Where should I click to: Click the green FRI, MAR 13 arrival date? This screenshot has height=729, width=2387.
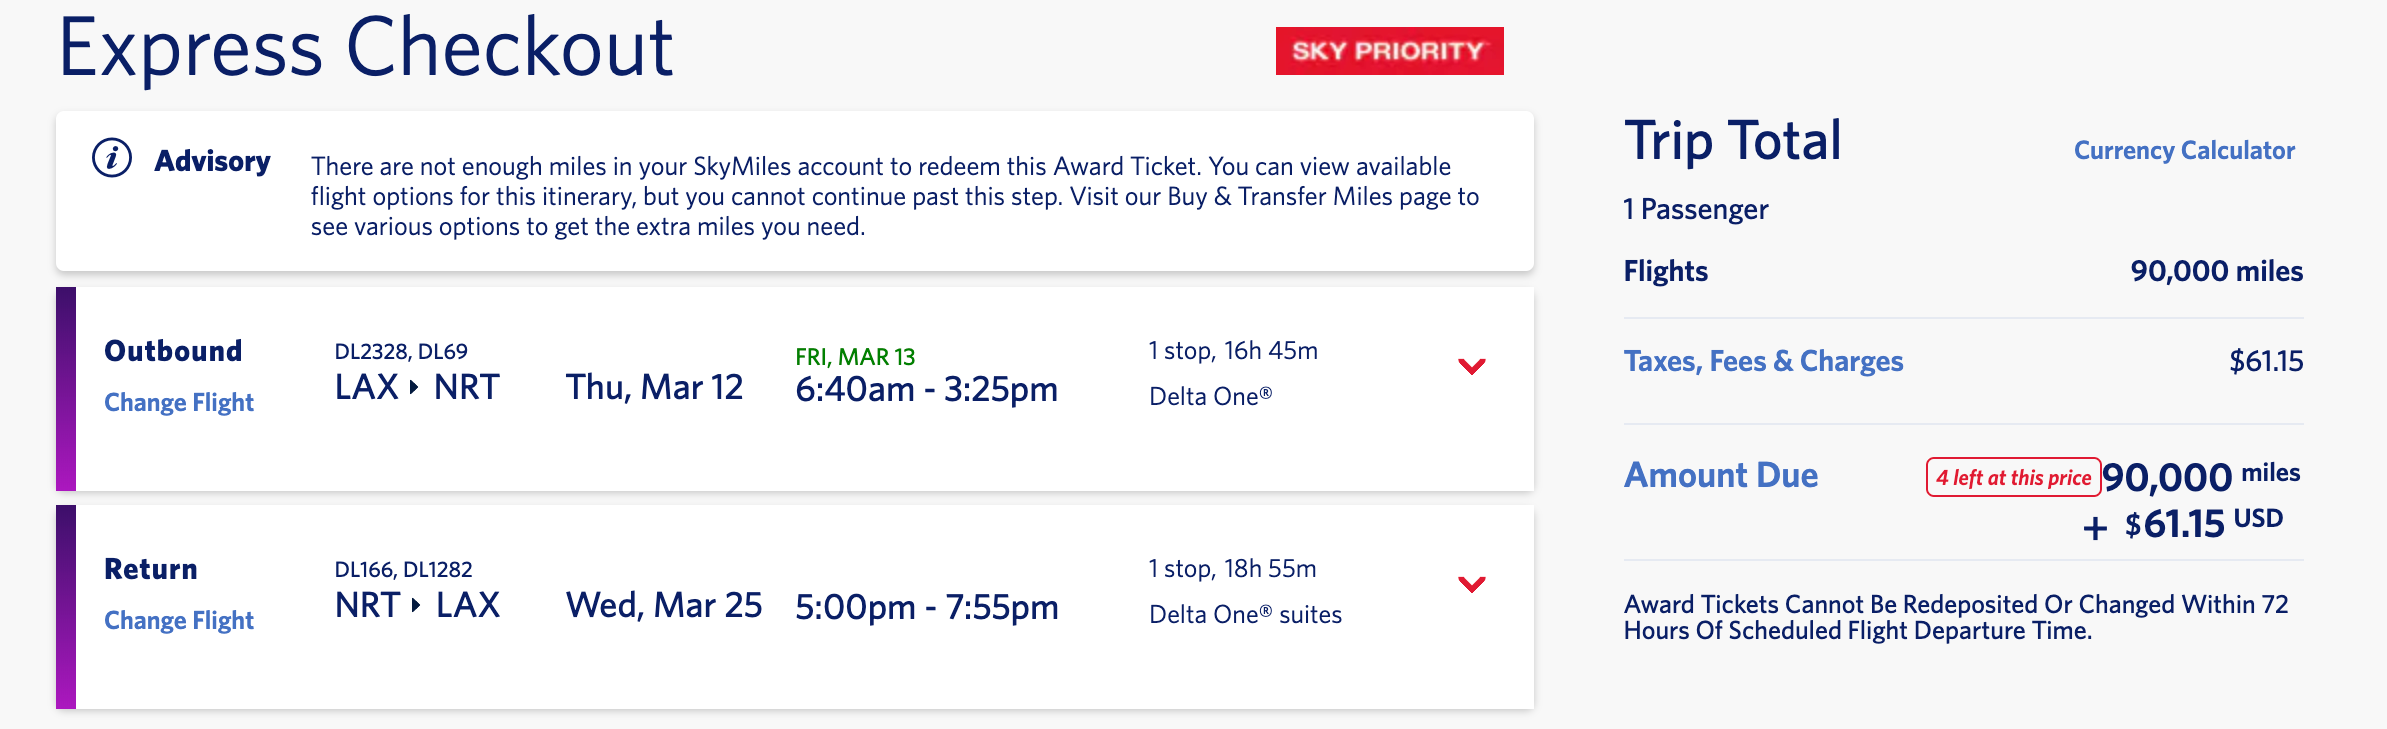855,357
